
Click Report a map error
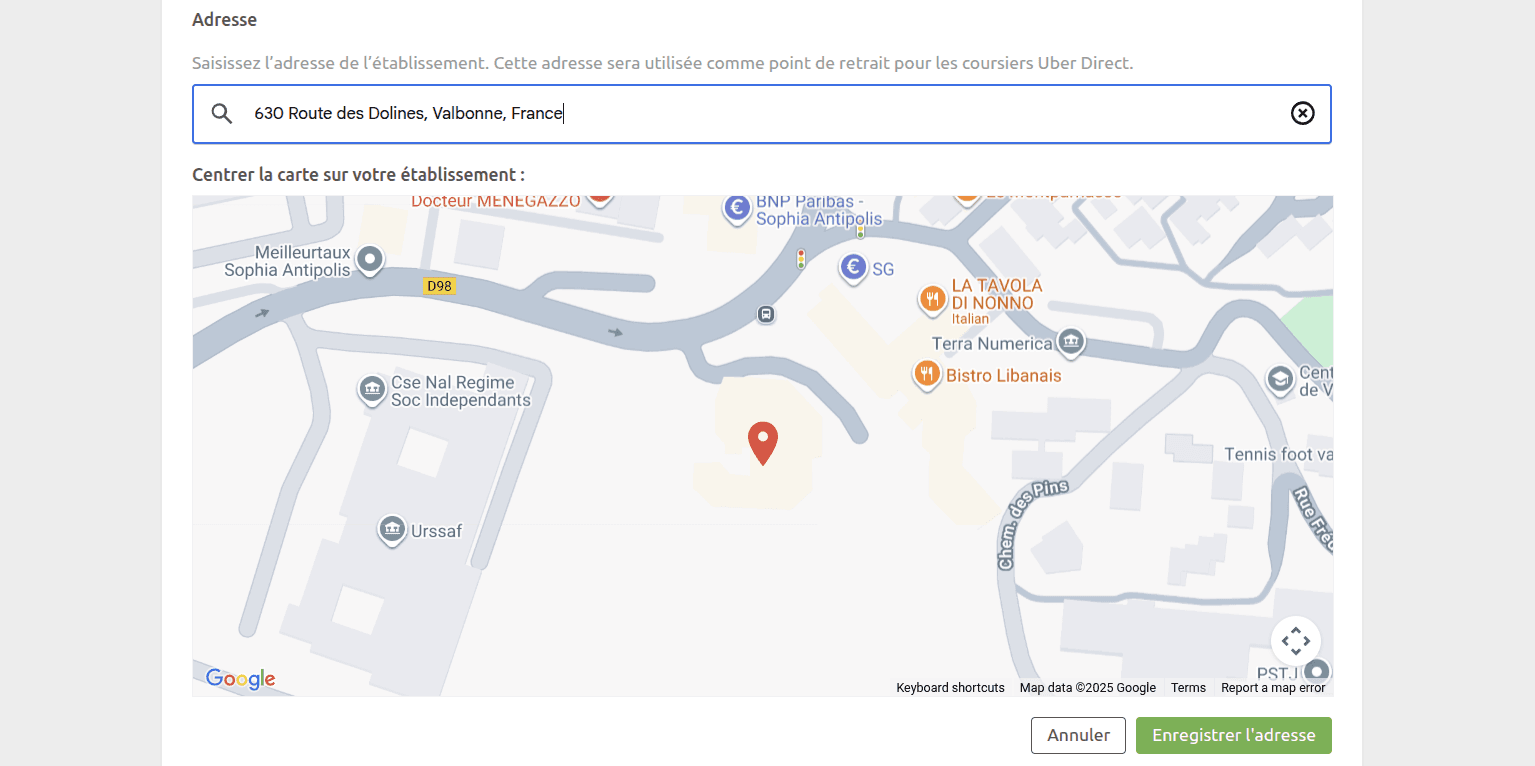coord(1272,687)
